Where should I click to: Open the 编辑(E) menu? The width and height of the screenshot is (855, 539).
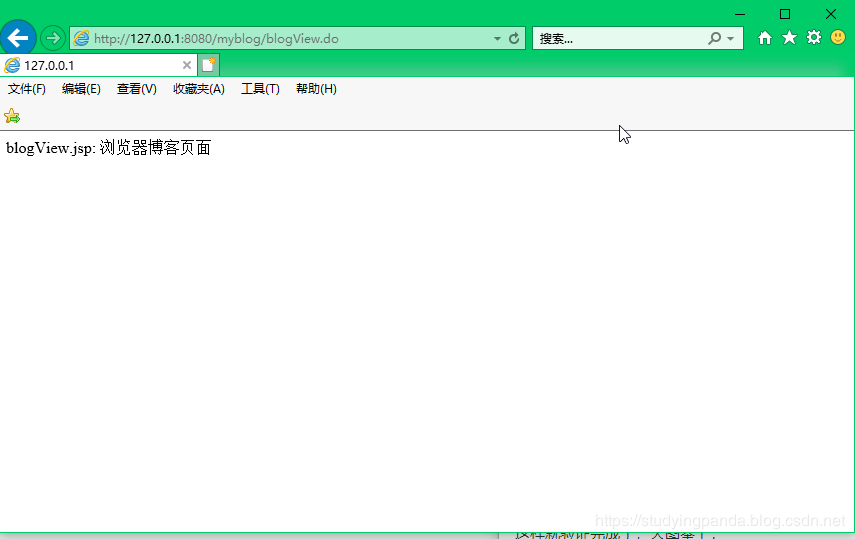(x=81, y=89)
